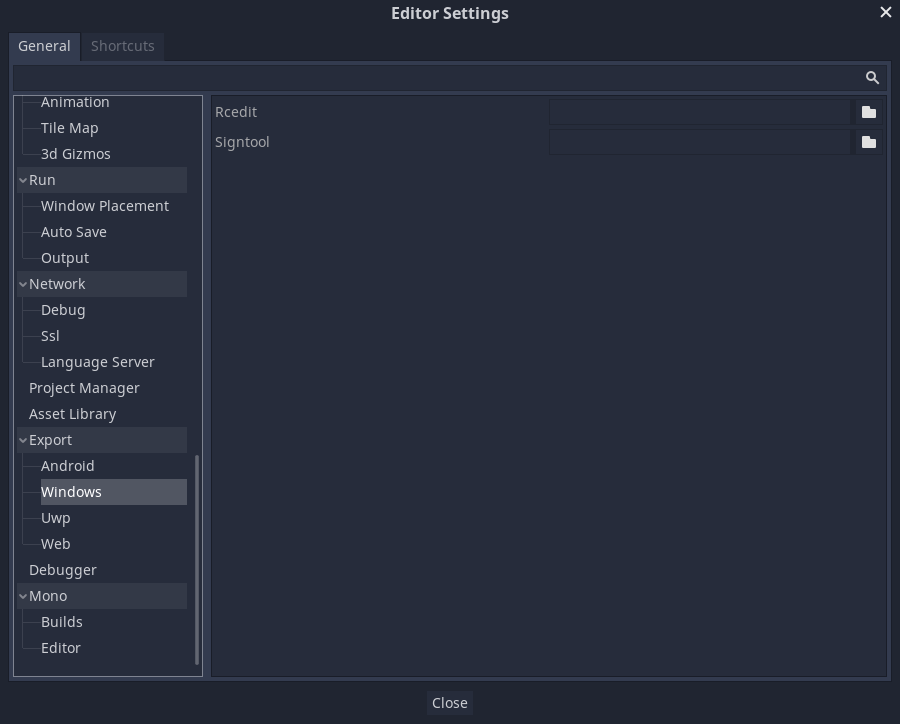Click the search magnifier icon

(871, 77)
